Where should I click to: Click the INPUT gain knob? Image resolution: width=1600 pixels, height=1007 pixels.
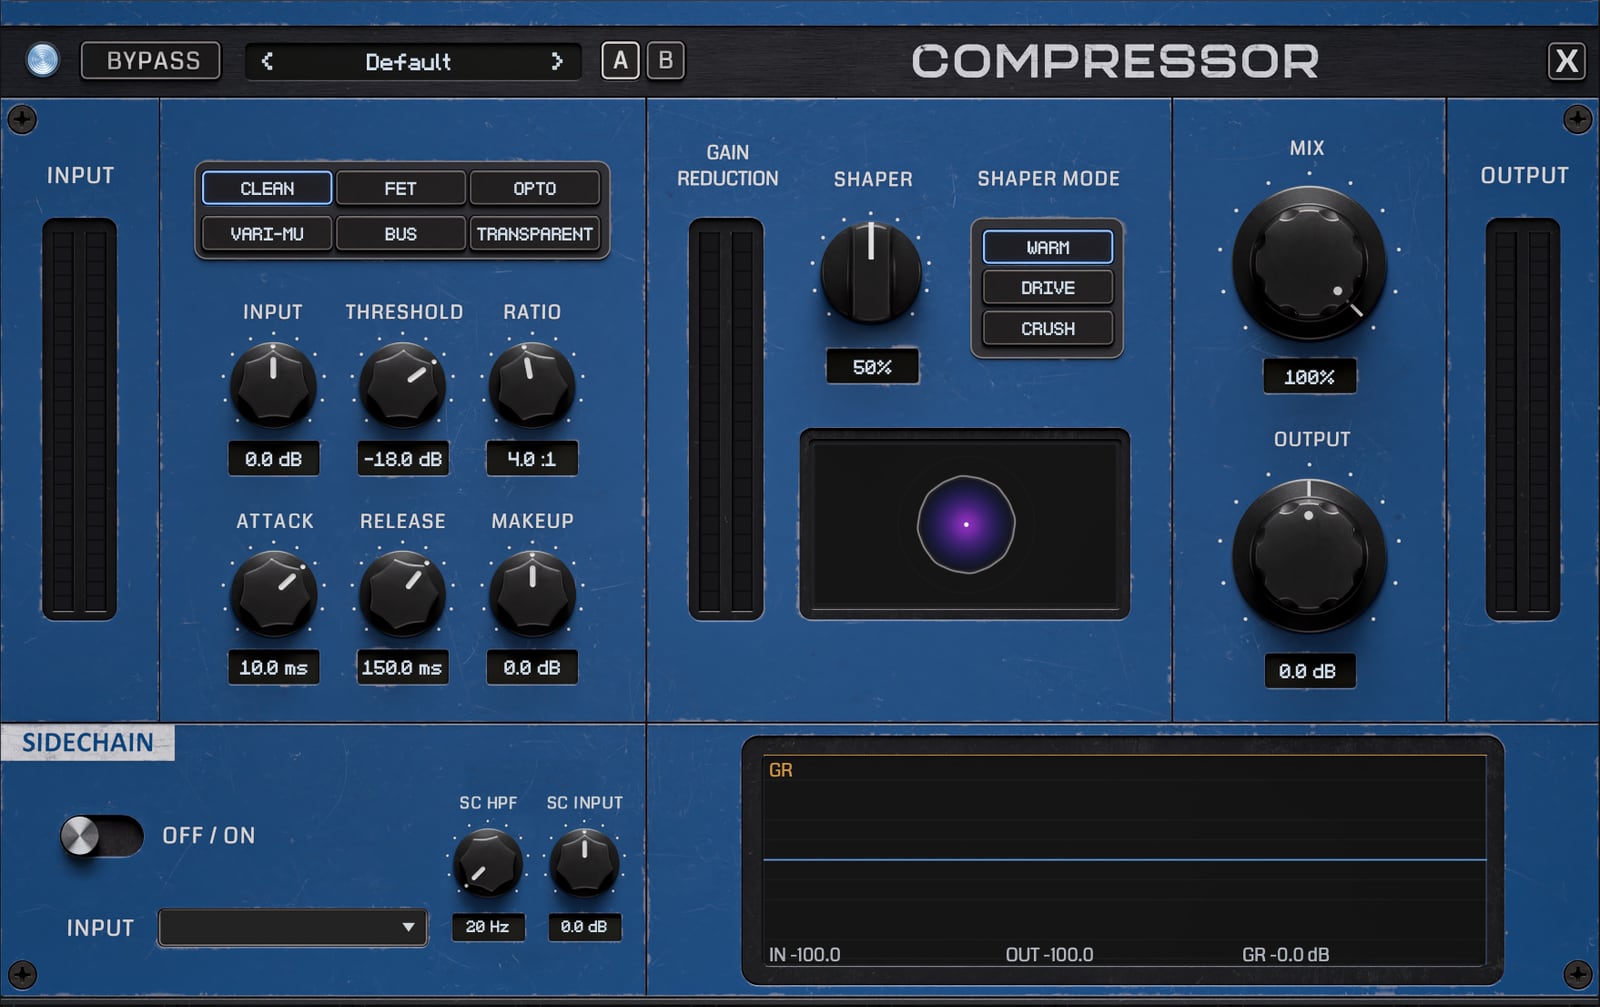point(273,385)
